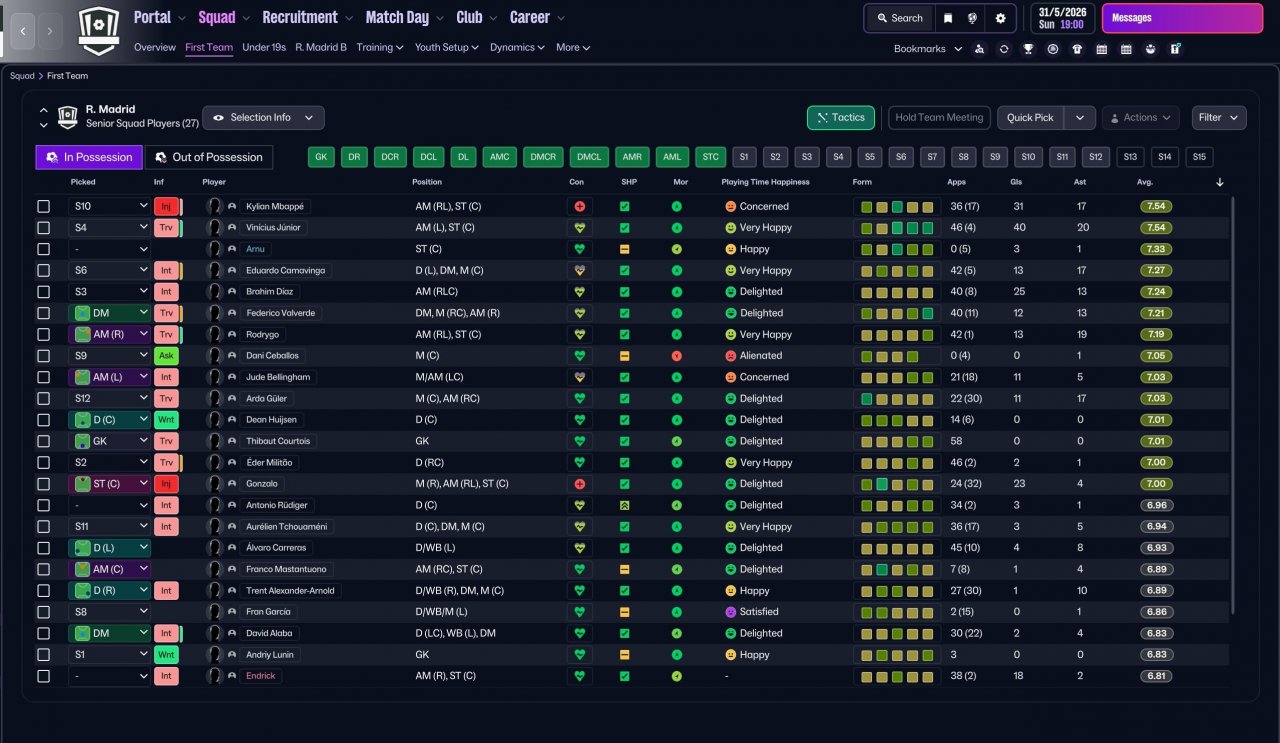The height and width of the screenshot is (743, 1280).
Task: Go back with the left arrow navigation button
Action: (23, 31)
